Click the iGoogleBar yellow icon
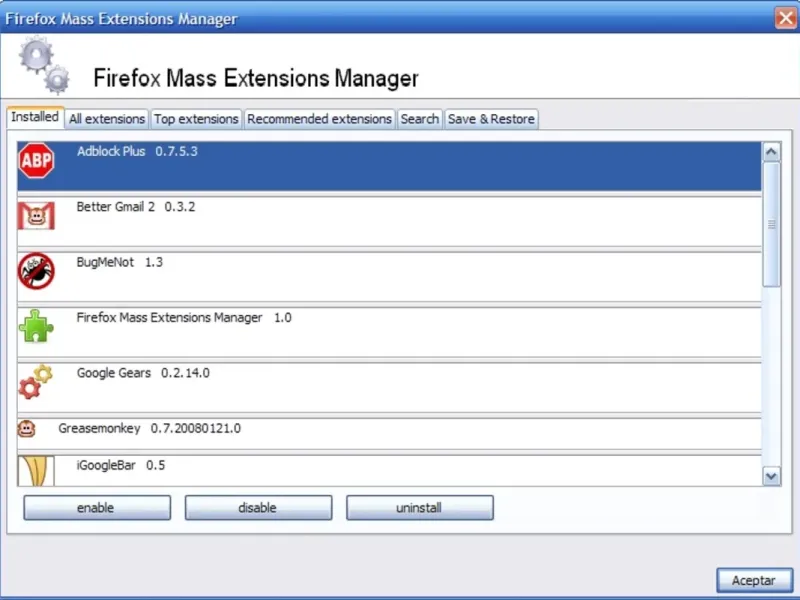The height and width of the screenshot is (600, 800). (36, 471)
